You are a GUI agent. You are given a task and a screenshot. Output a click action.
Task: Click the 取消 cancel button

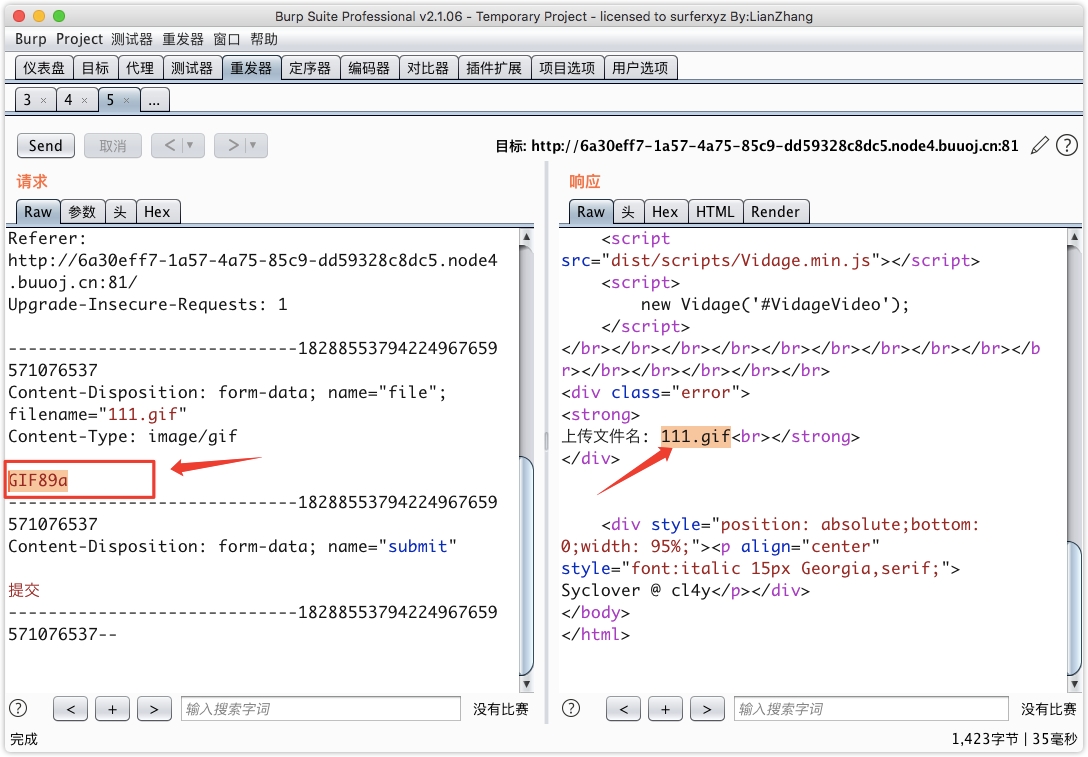pos(112,146)
